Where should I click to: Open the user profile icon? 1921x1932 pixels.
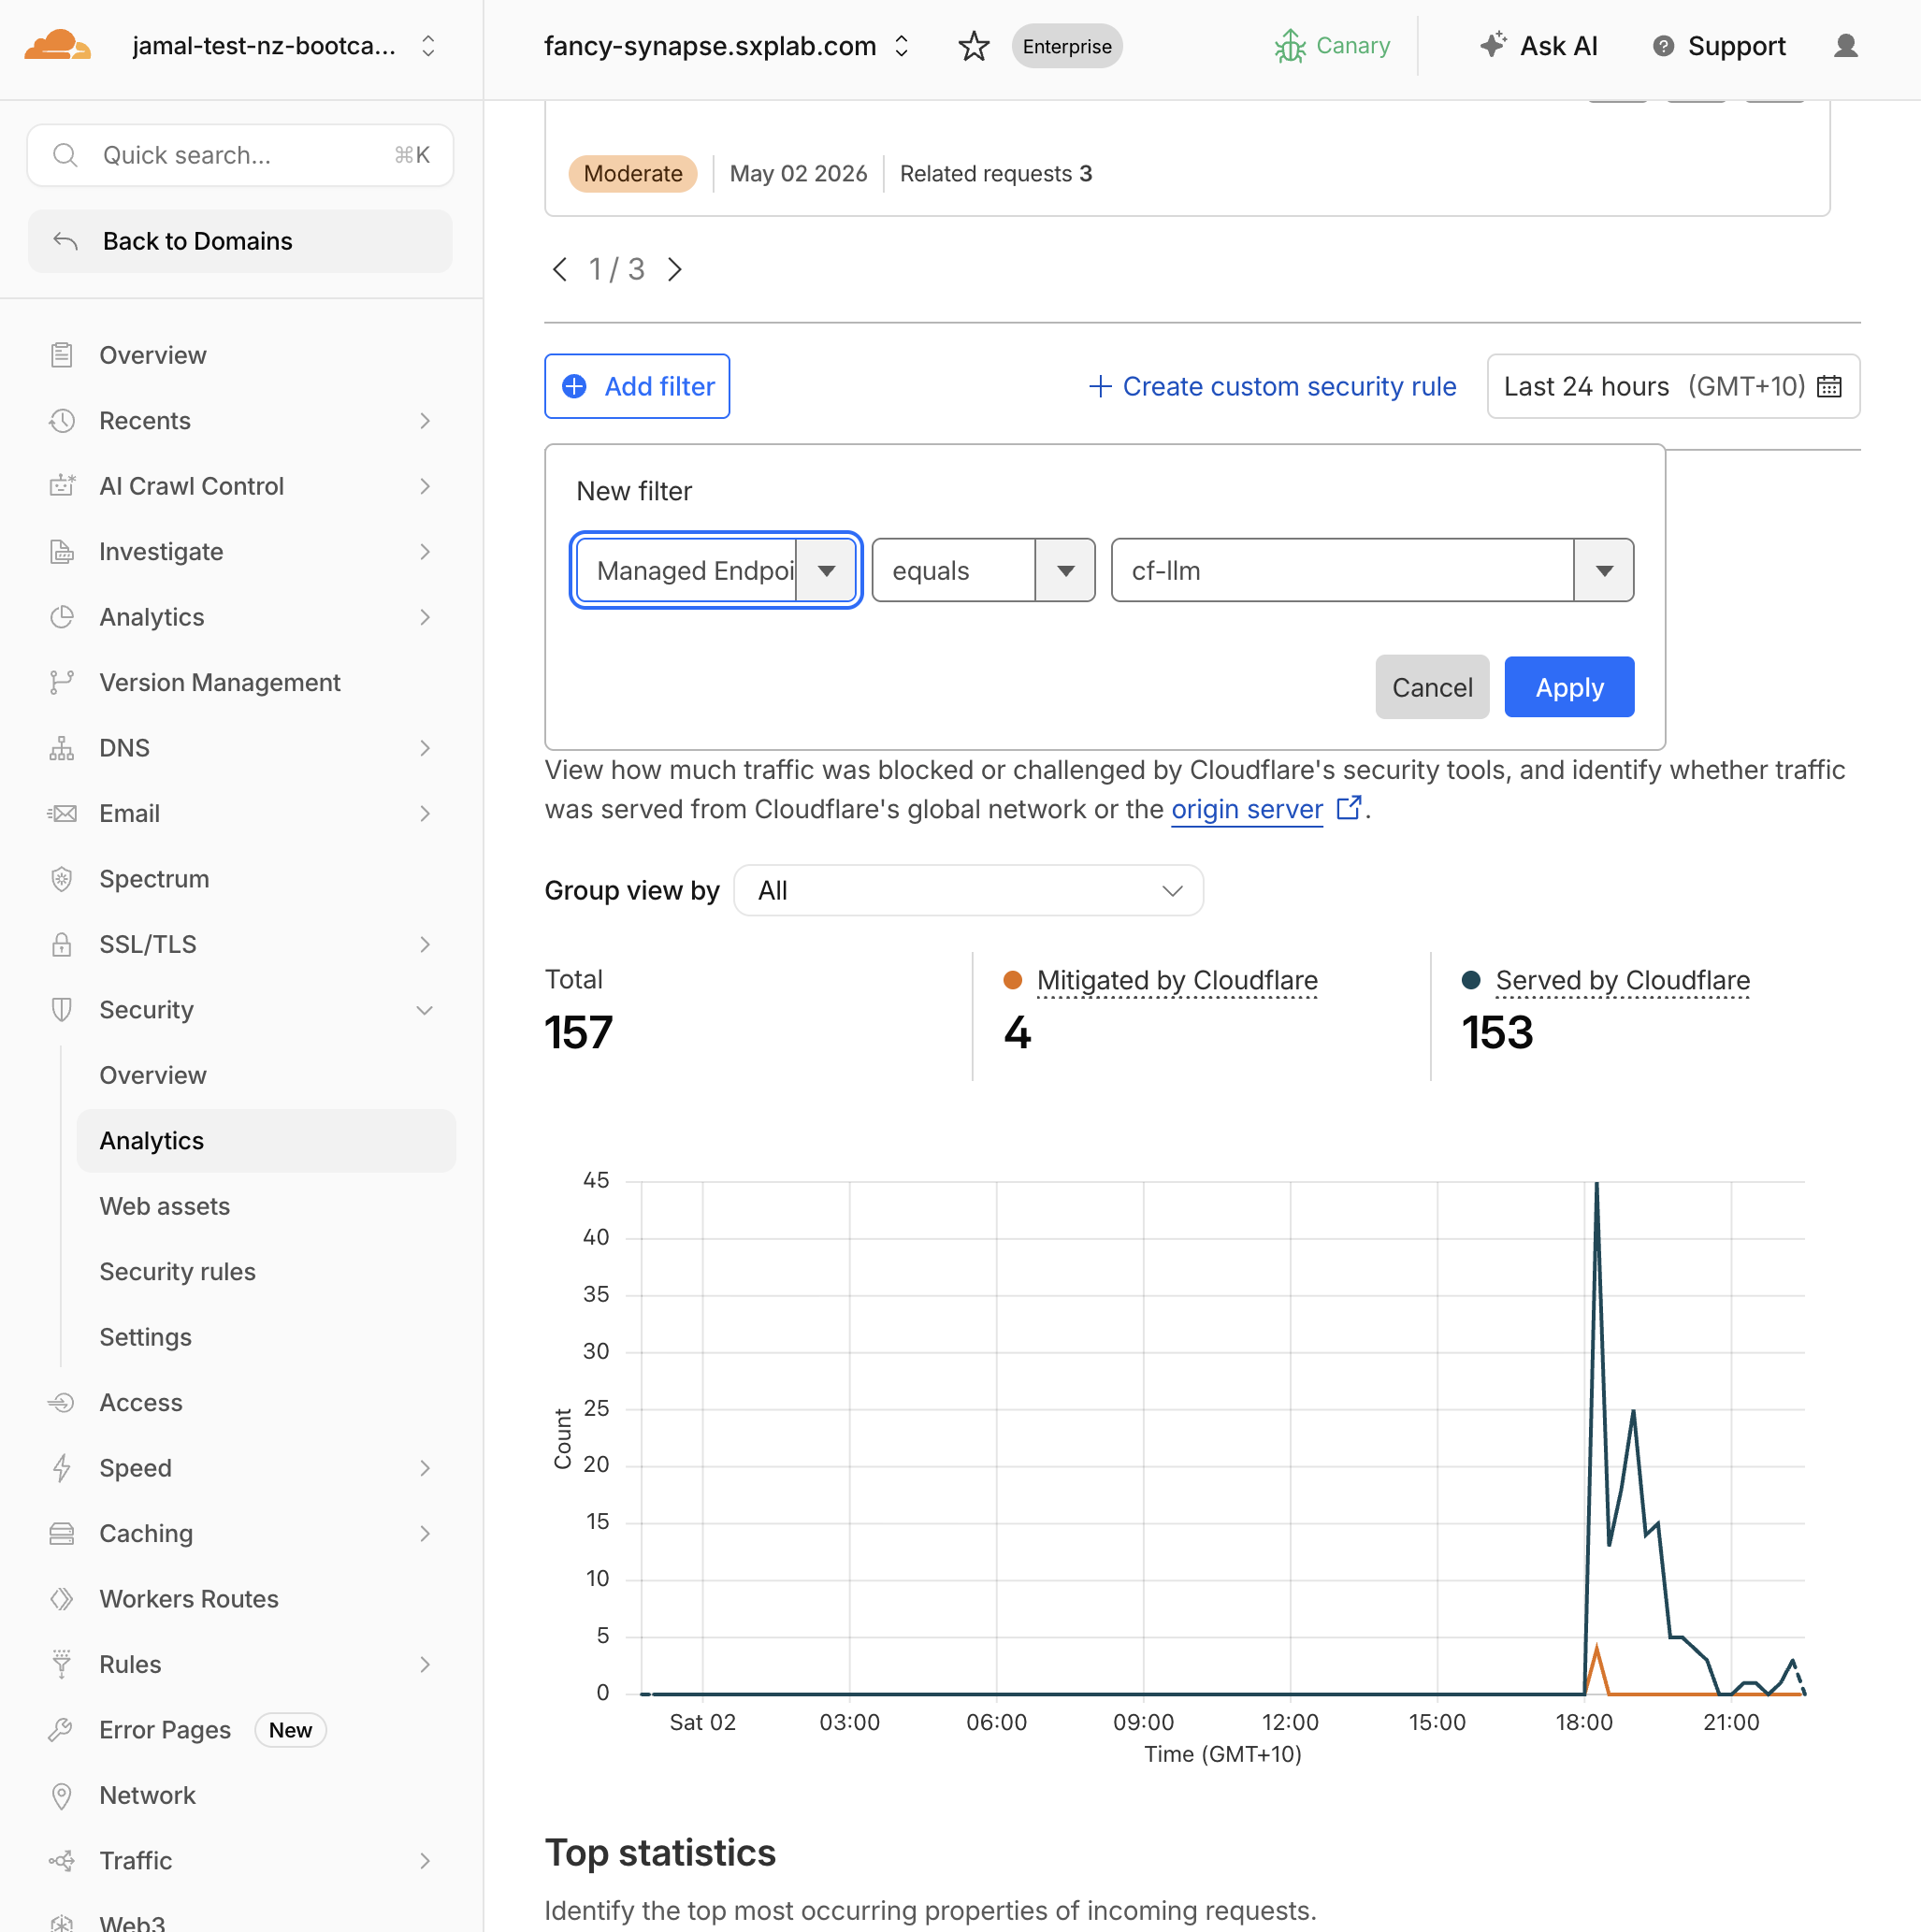(1845, 46)
